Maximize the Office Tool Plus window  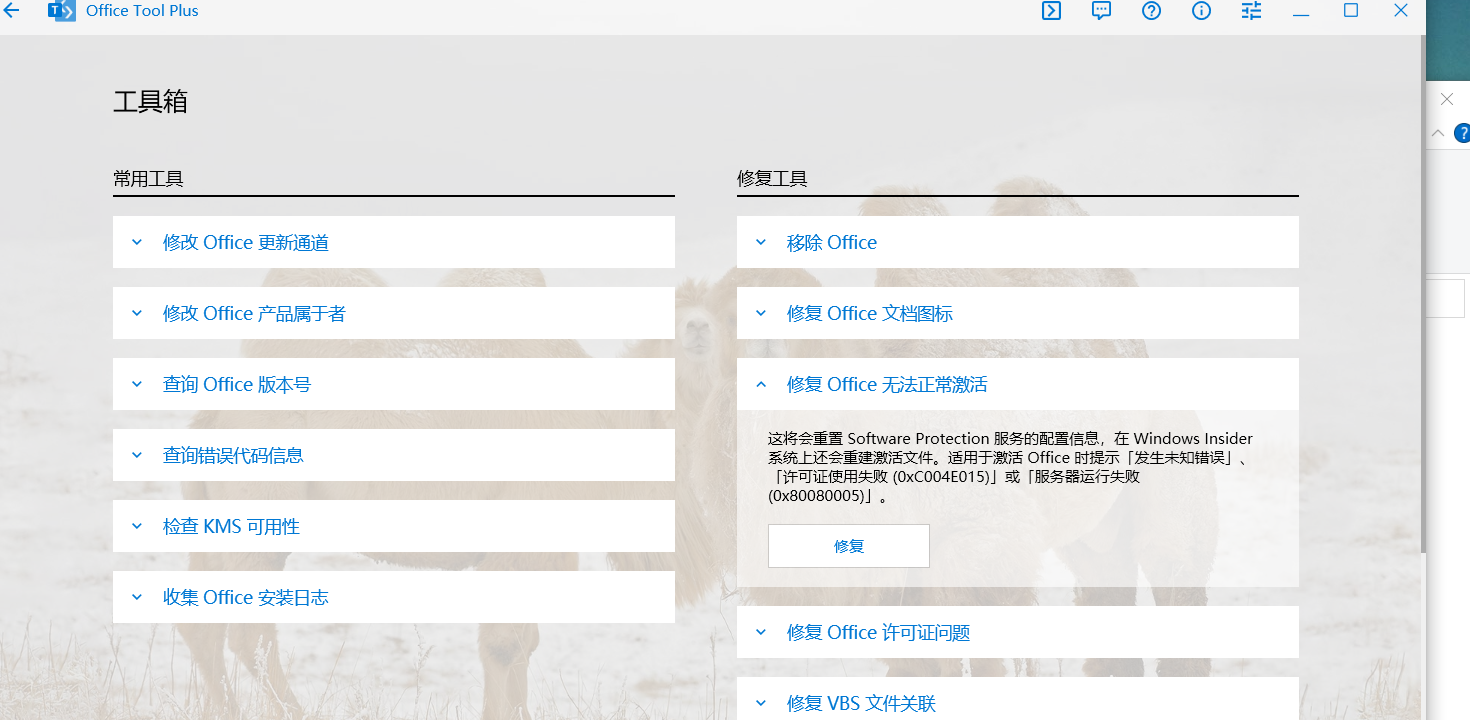(1351, 10)
